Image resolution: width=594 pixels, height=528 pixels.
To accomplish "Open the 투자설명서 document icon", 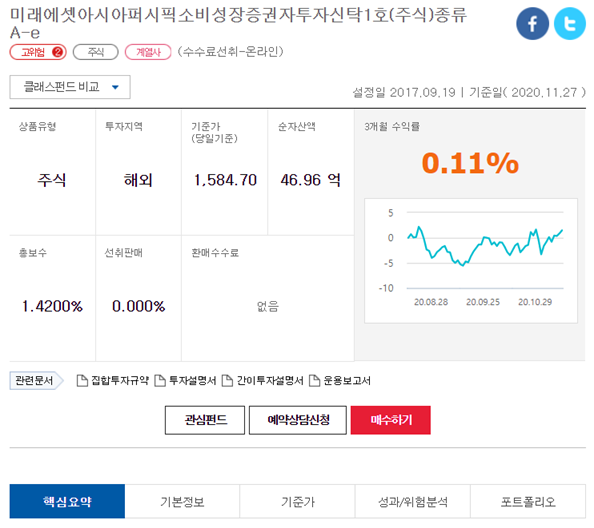I will (x=160, y=381).
